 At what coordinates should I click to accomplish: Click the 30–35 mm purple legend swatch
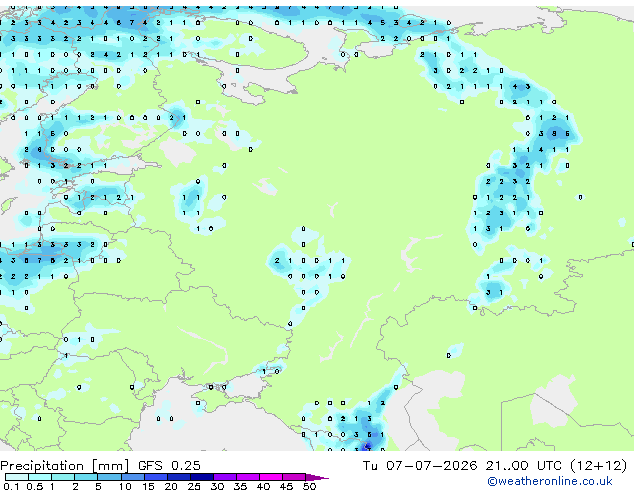tap(224, 477)
